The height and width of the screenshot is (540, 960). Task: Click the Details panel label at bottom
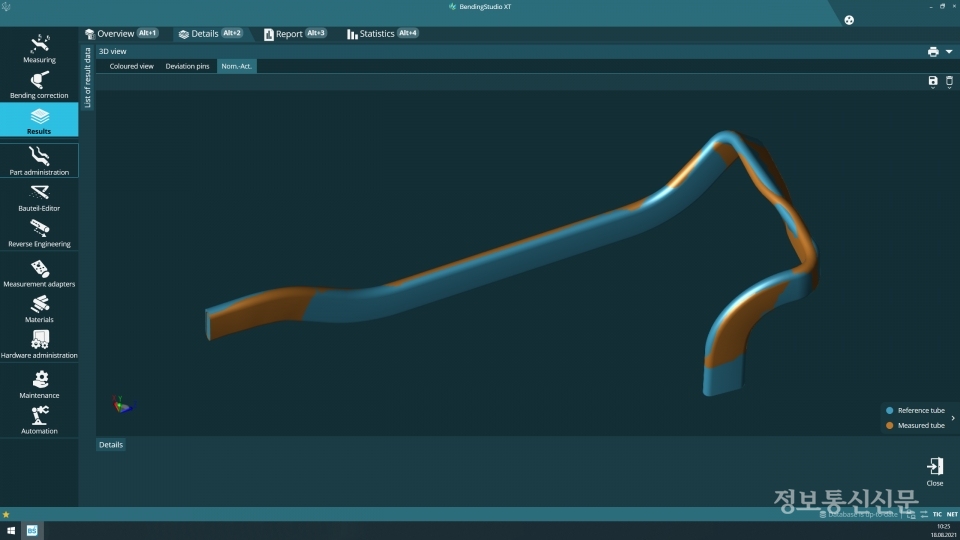[111, 444]
